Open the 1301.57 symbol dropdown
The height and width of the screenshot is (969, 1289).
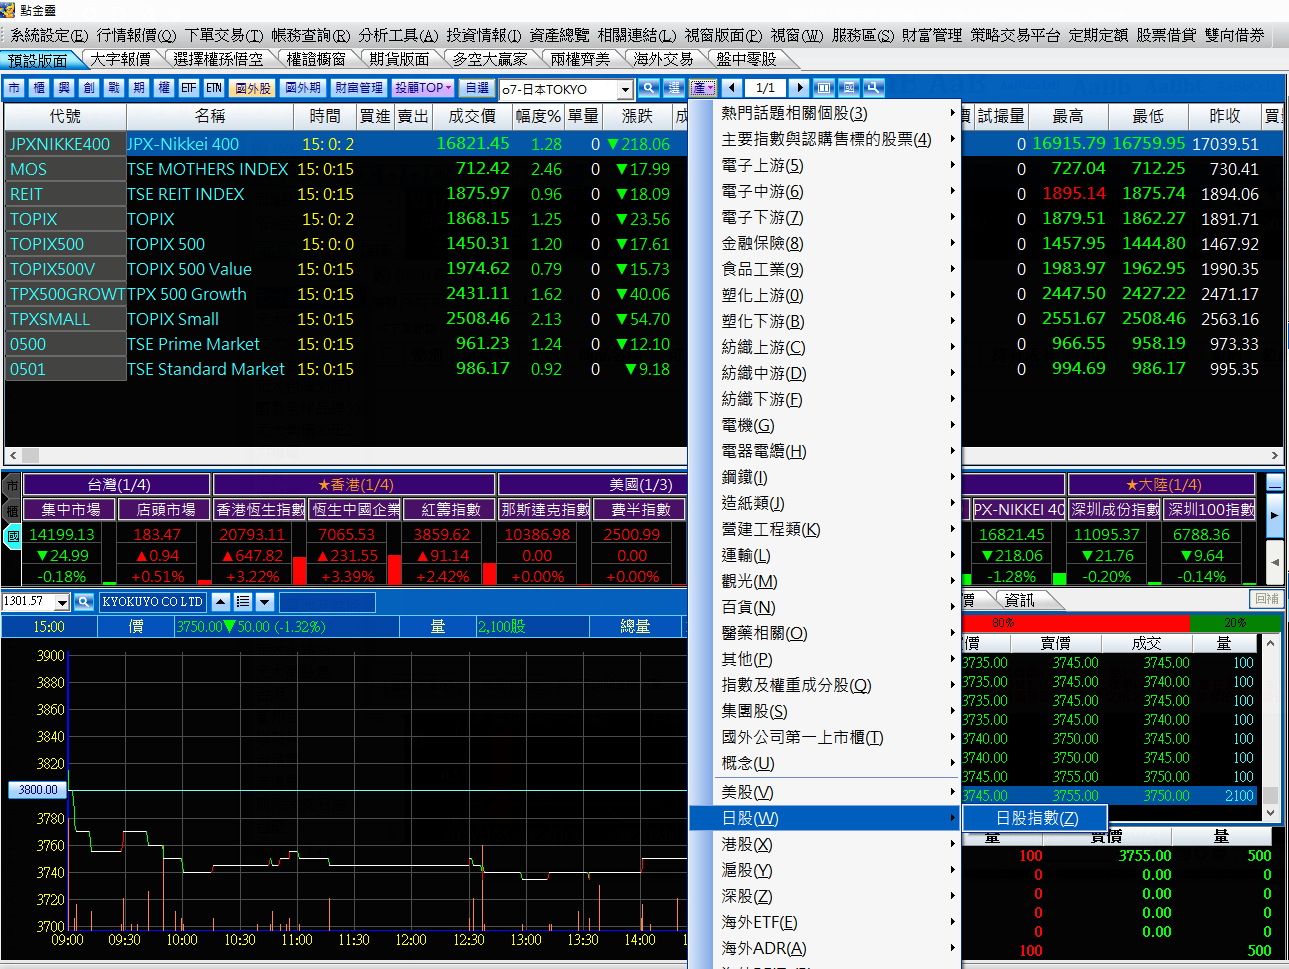tap(62, 602)
